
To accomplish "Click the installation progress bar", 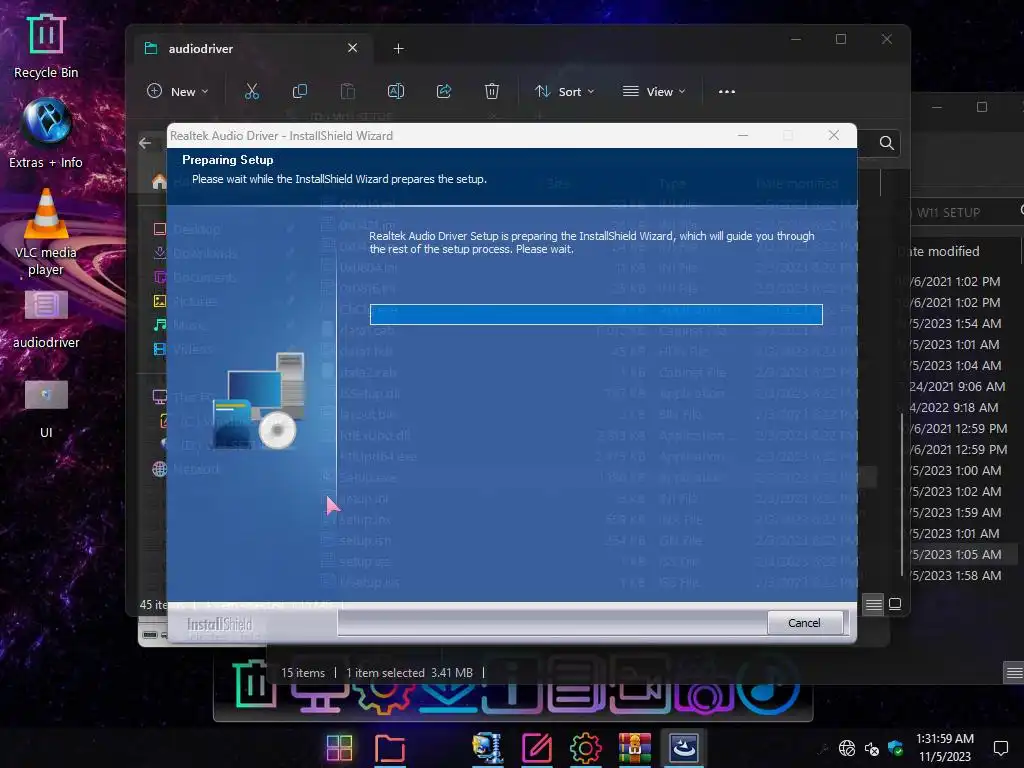I will 596,314.
